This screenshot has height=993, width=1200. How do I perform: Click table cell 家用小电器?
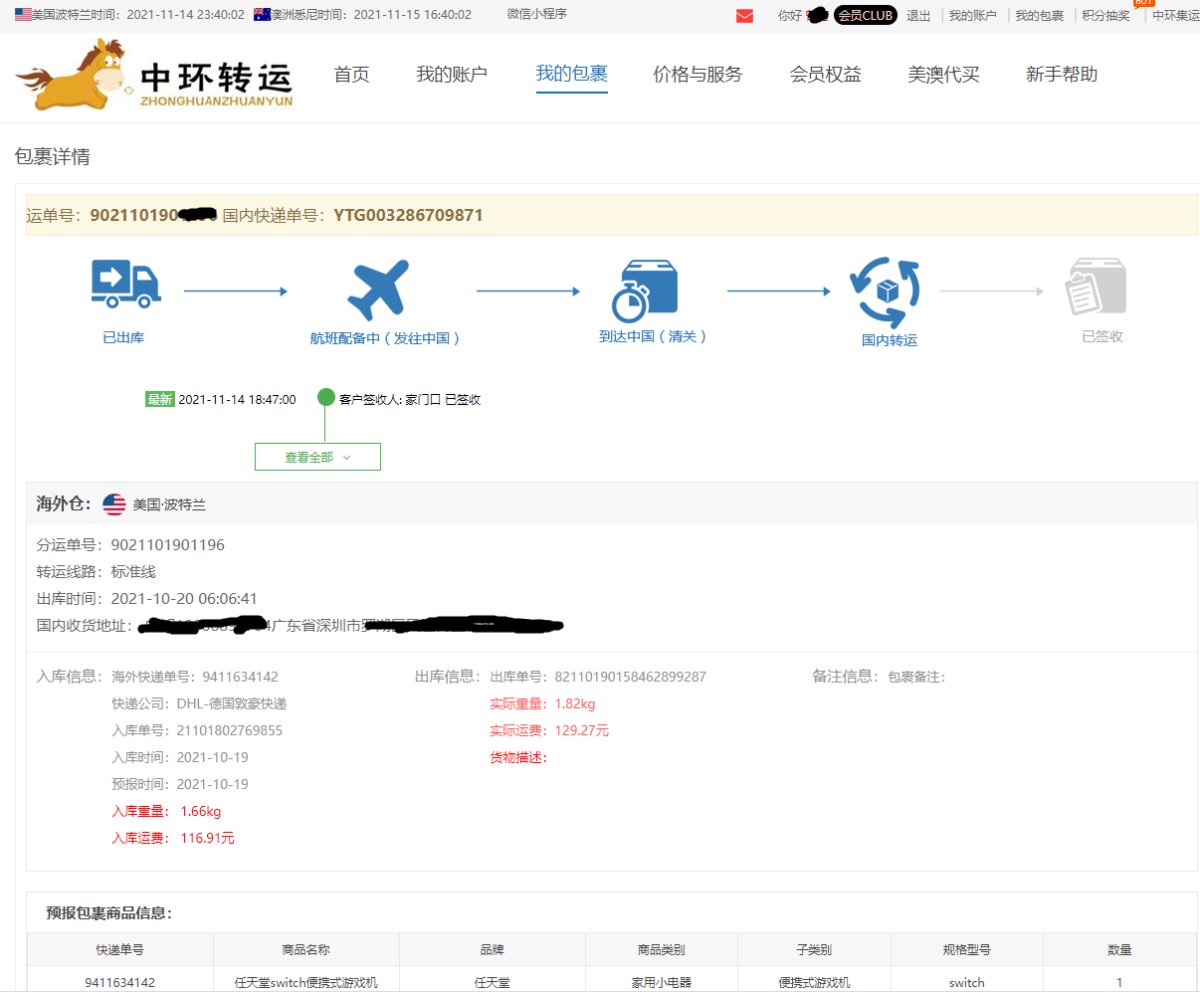(x=661, y=982)
